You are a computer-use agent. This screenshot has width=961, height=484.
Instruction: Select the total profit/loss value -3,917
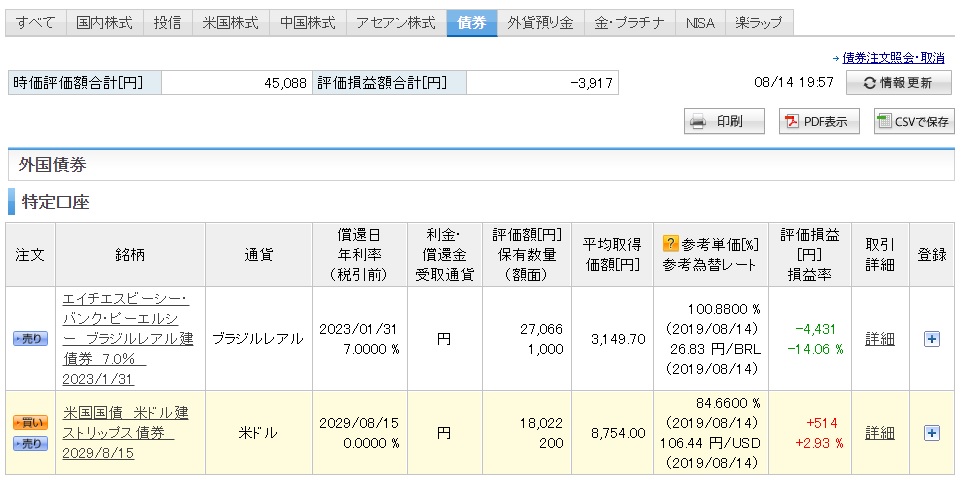[x=591, y=83]
